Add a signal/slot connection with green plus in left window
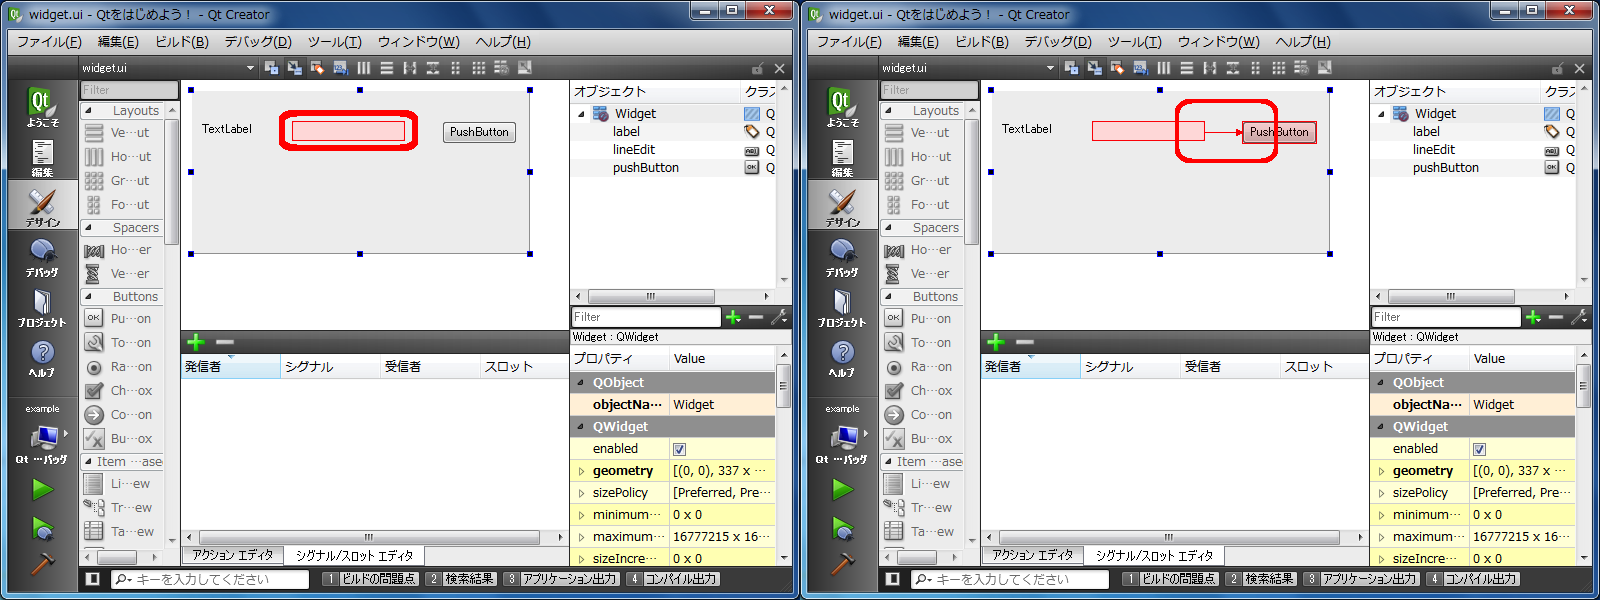1600x600 pixels. [196, 342]
